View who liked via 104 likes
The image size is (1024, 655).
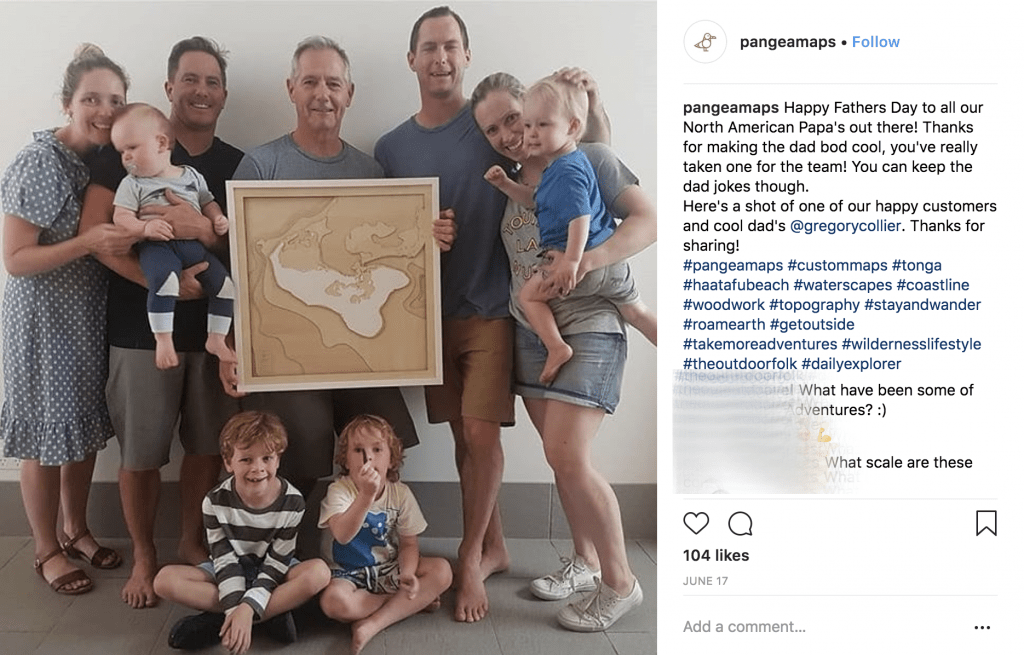716,555
